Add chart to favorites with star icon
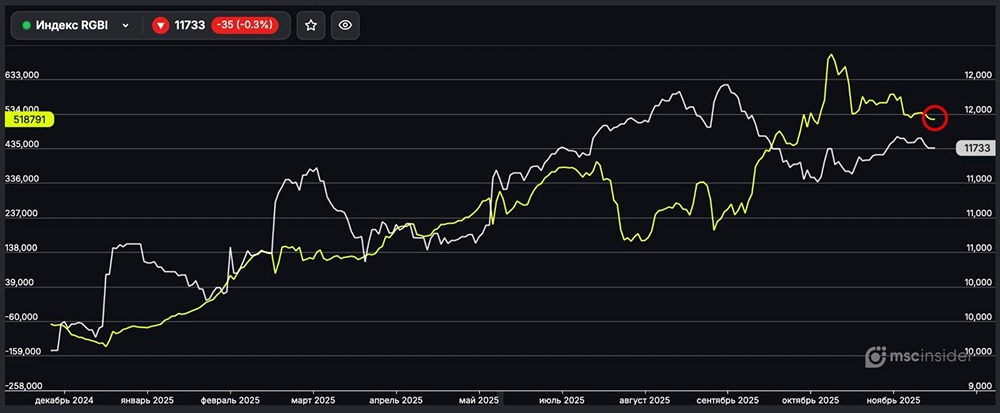Image resolution: width=1000 pixels, height=413 pixels. click(311, 26)
